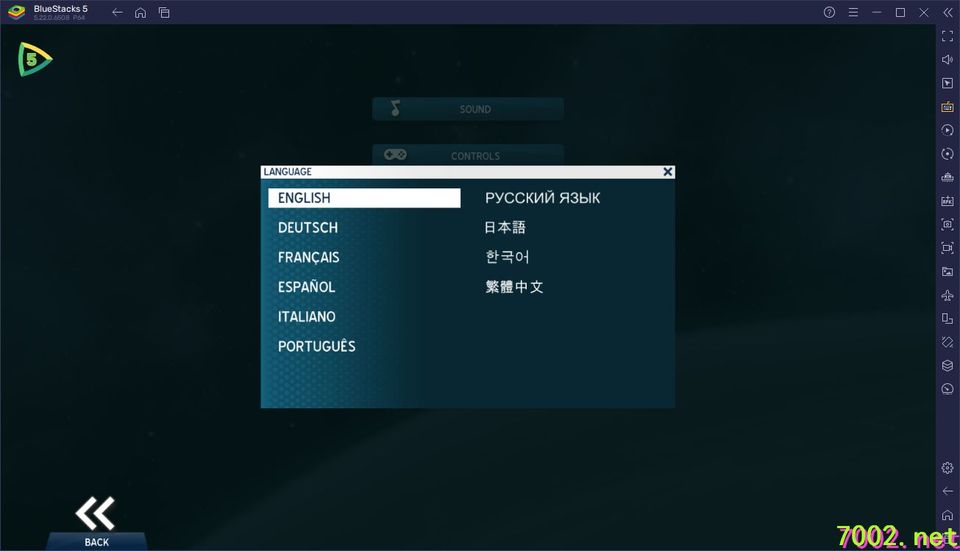Close the Language dialog with X
This screenshot has height=551, width=960.
pyautogui.click(x=668, y=172)
